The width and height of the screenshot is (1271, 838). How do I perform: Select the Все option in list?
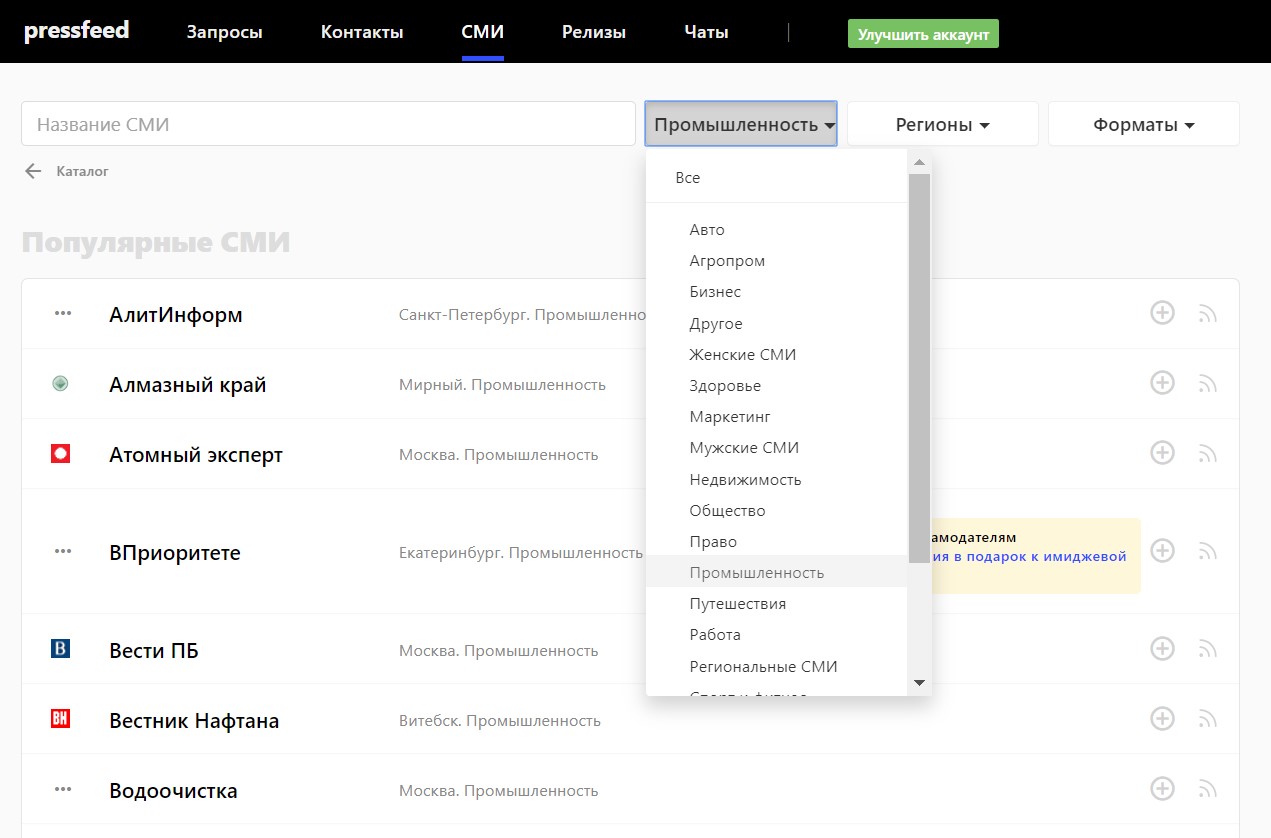pos(688,178)
